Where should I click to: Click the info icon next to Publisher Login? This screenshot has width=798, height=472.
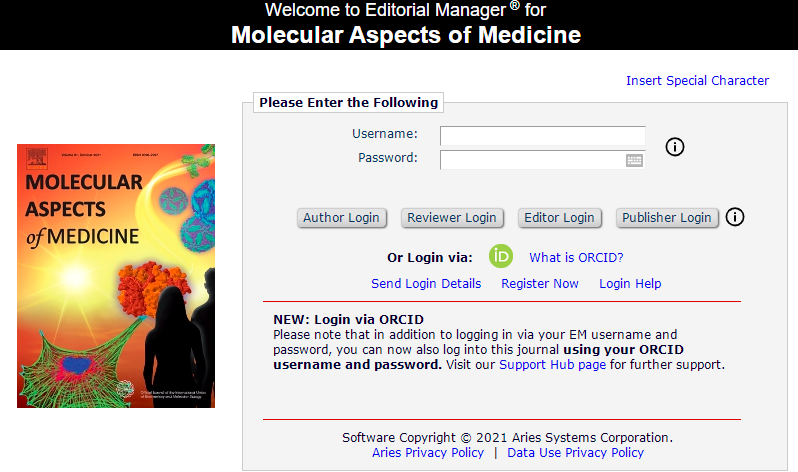(x=736, y=216)
